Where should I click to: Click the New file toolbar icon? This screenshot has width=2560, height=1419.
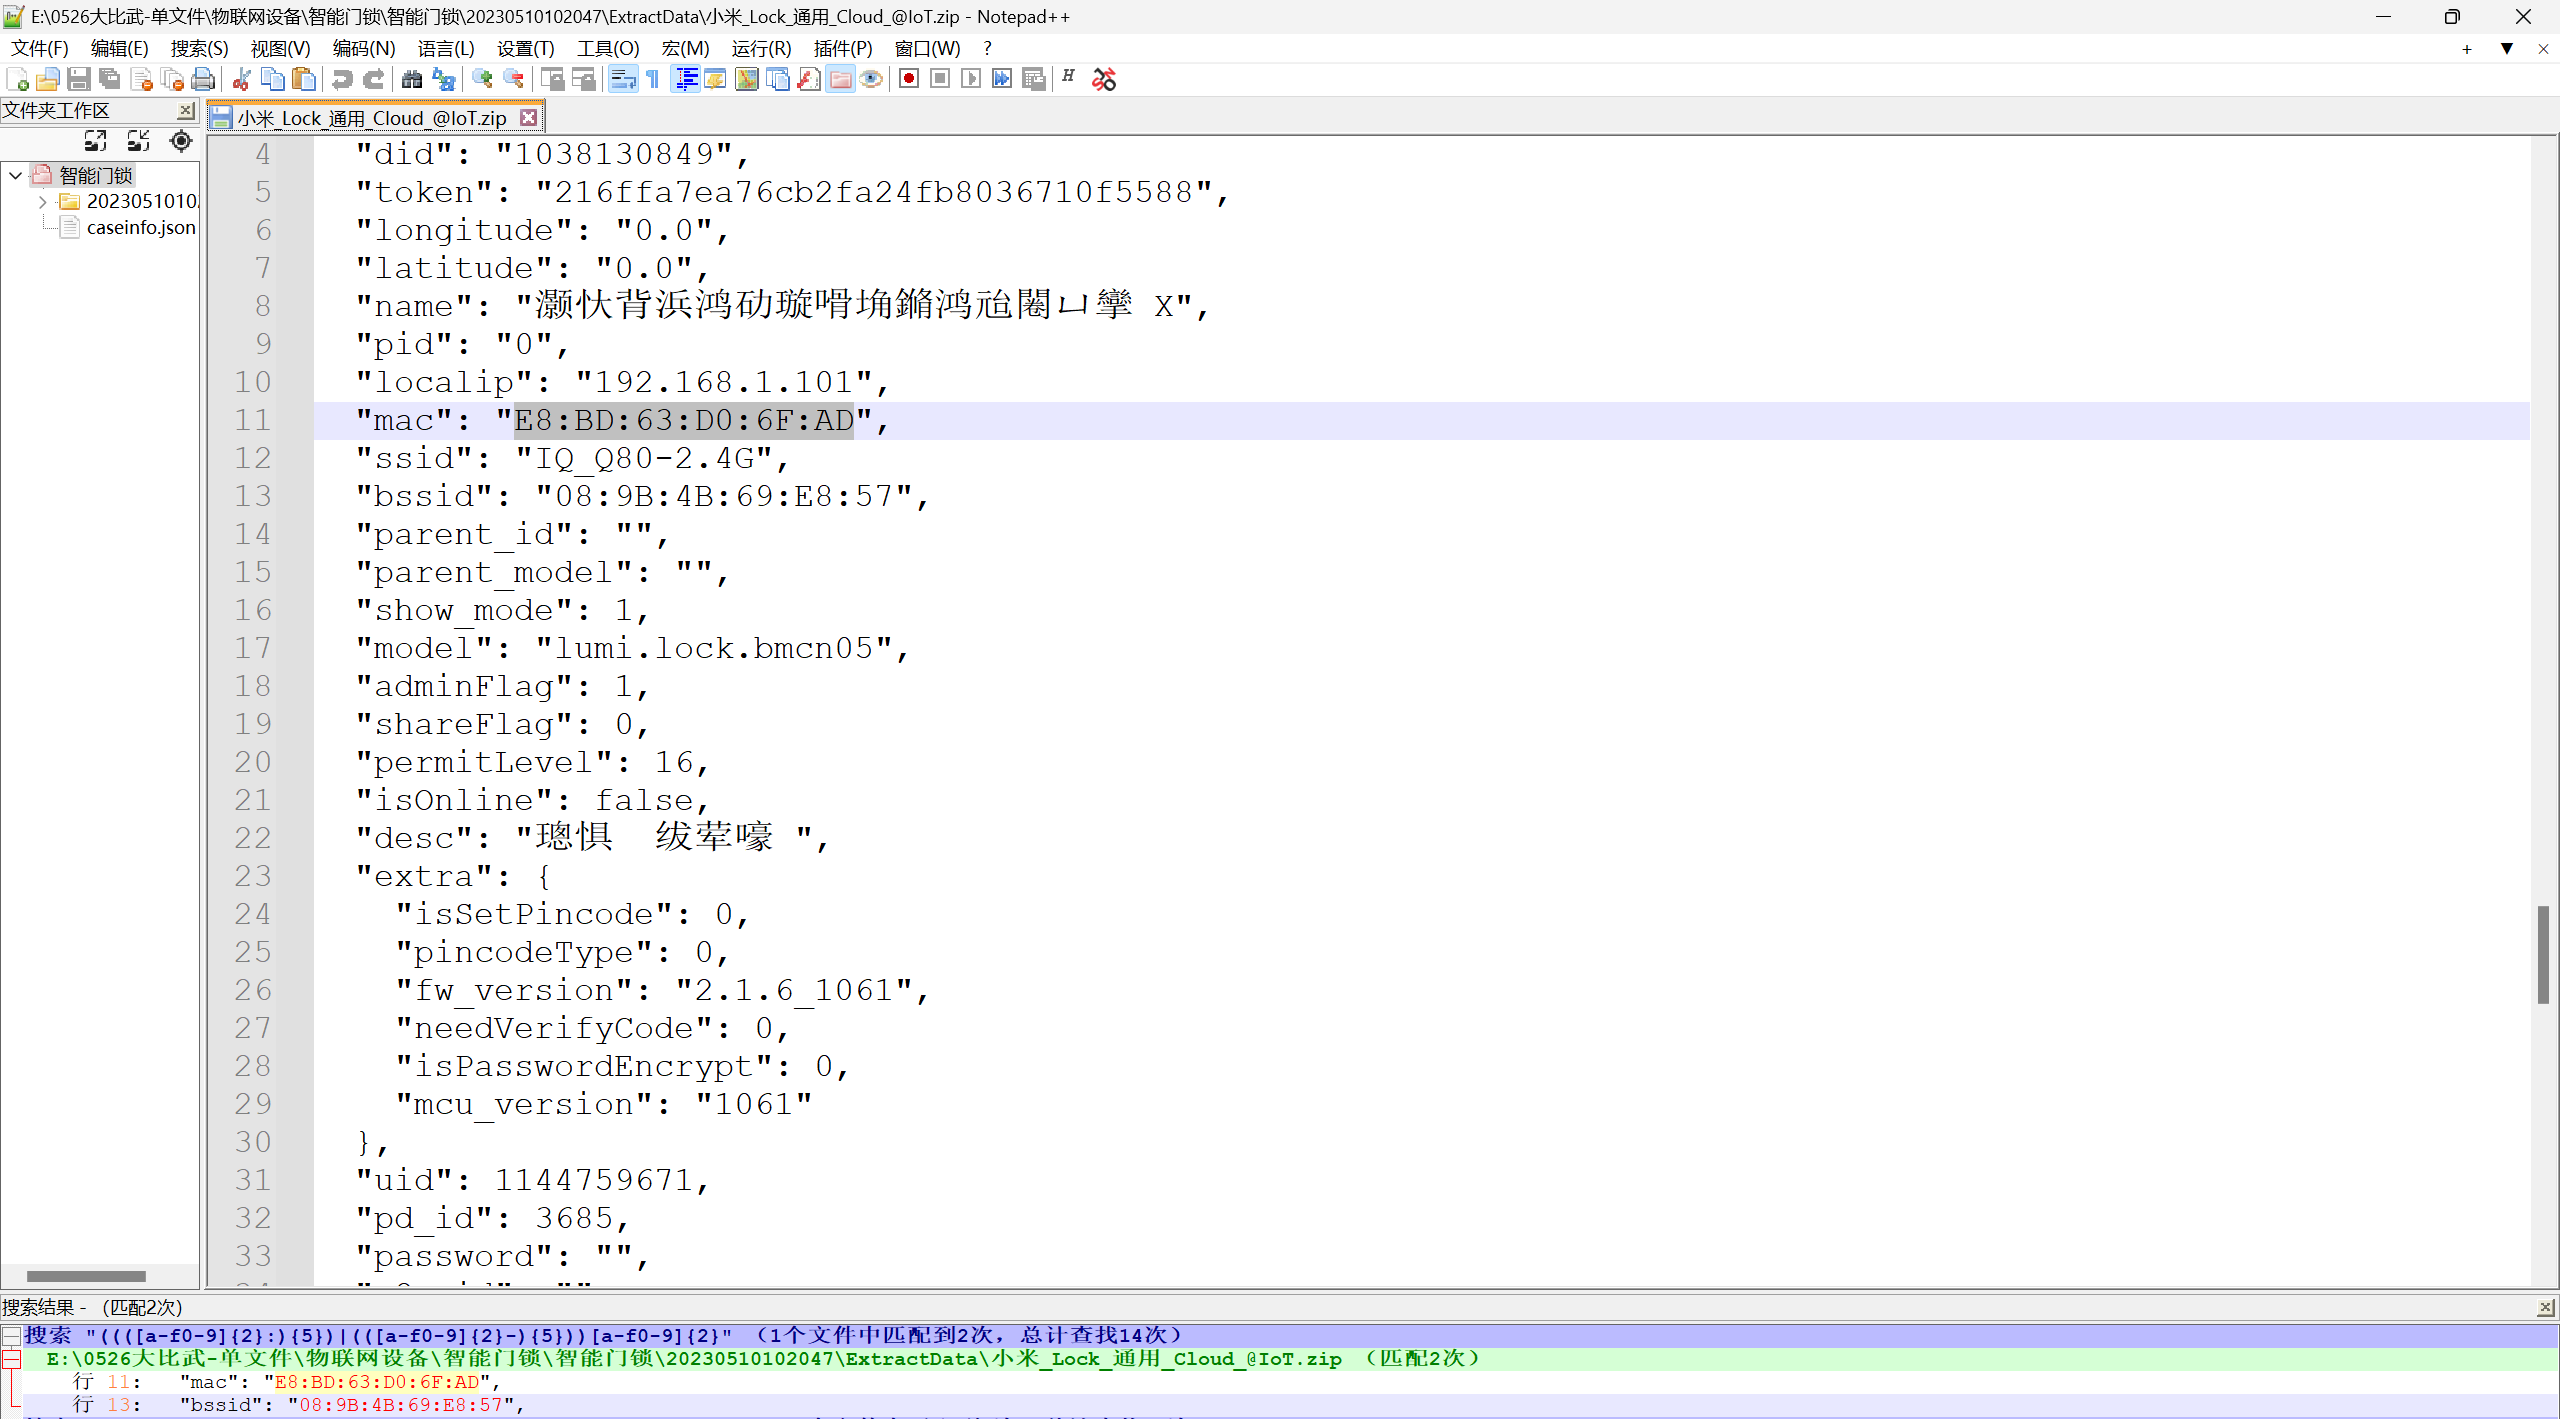(x=17, y=79)
